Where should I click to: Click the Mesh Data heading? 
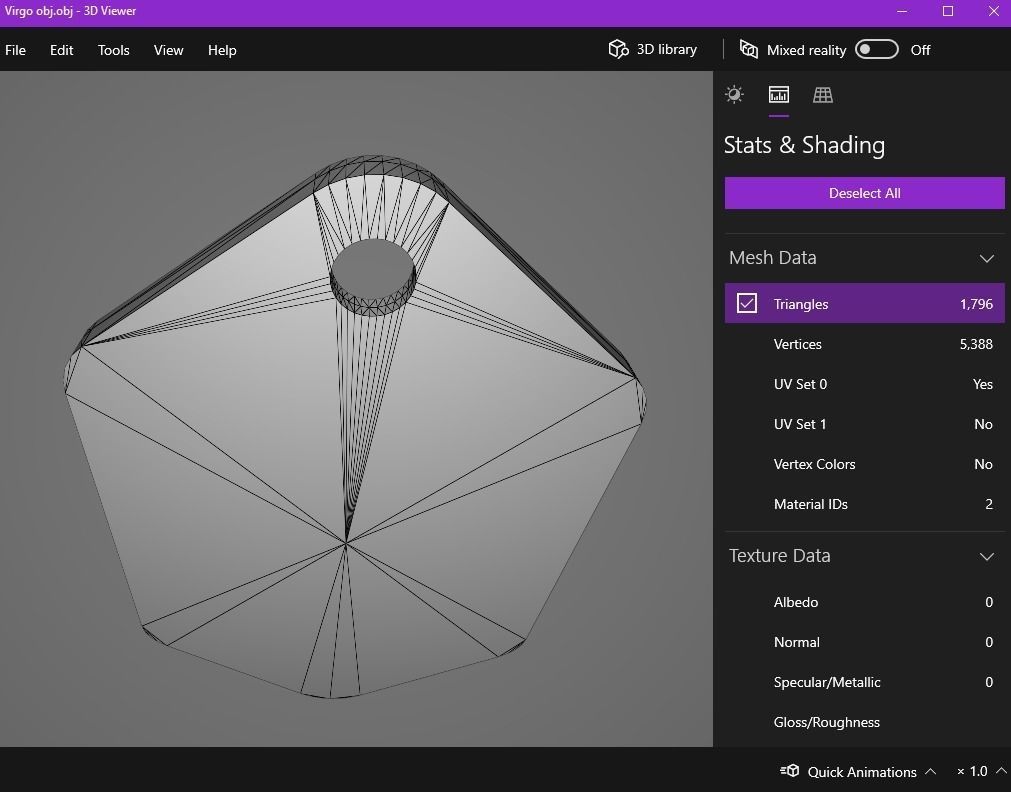click(x=772, y=257)
